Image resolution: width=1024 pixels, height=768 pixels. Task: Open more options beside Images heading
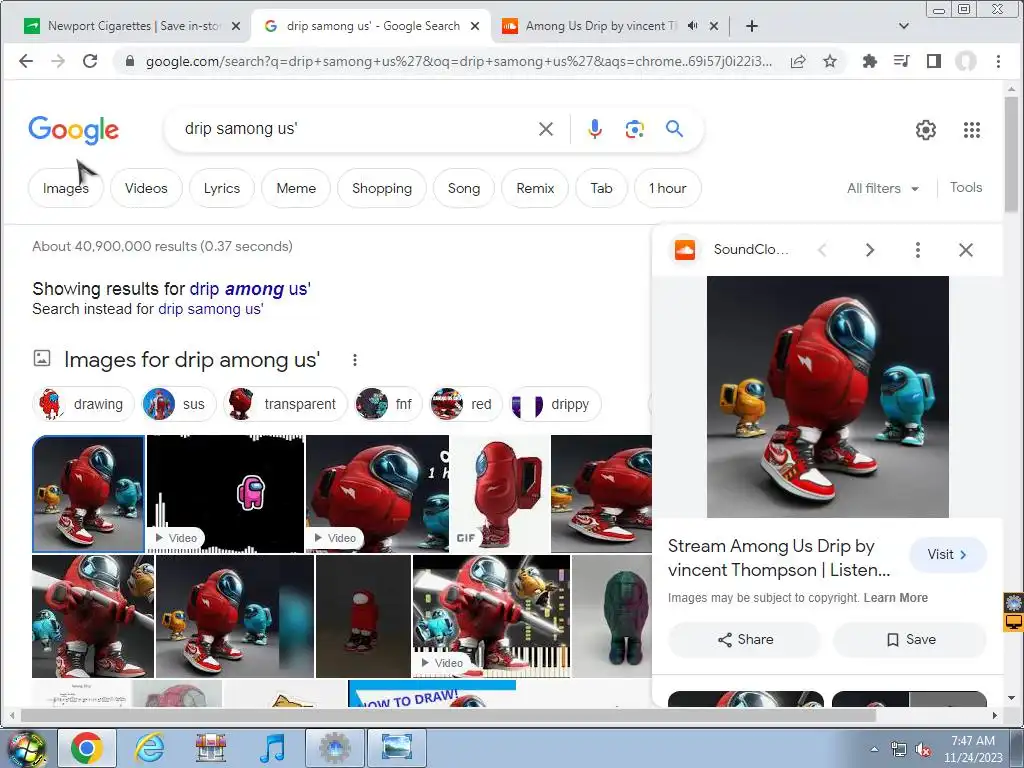point(355,360)
